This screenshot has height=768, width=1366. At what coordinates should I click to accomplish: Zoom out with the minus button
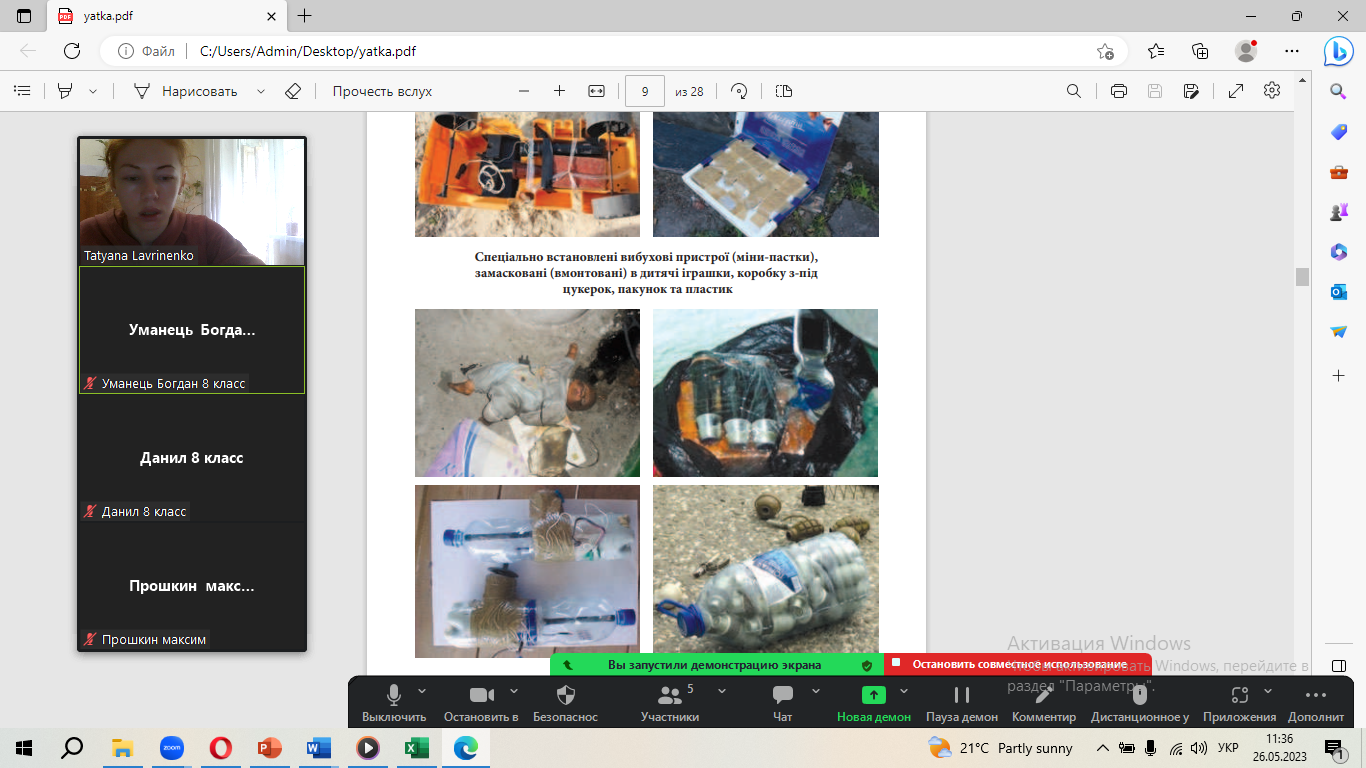[x=523, y=91]
